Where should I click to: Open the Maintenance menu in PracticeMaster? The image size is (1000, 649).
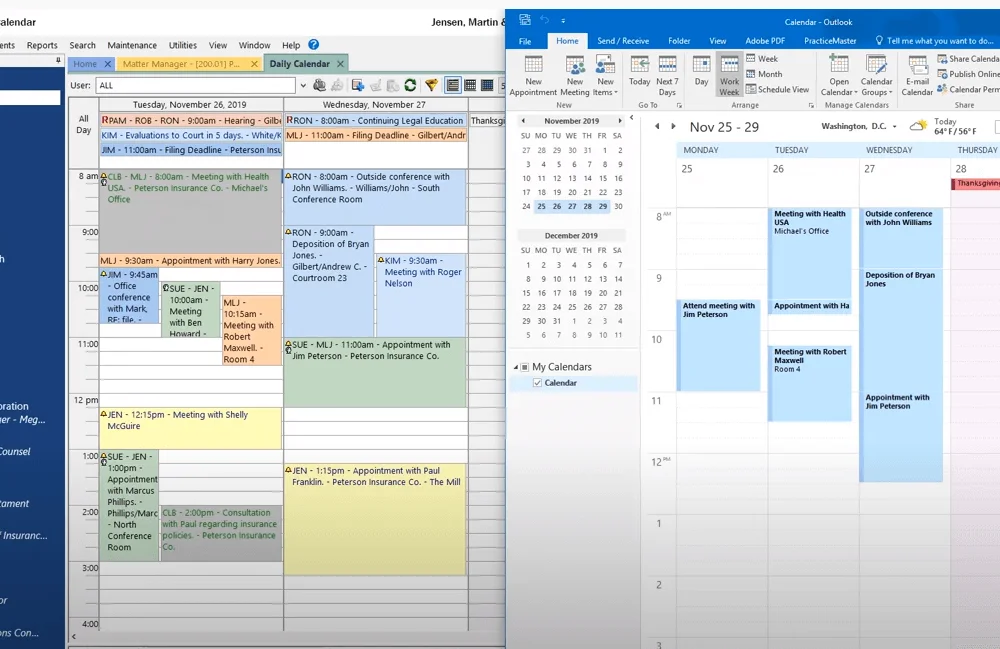[x=132, y=45]
